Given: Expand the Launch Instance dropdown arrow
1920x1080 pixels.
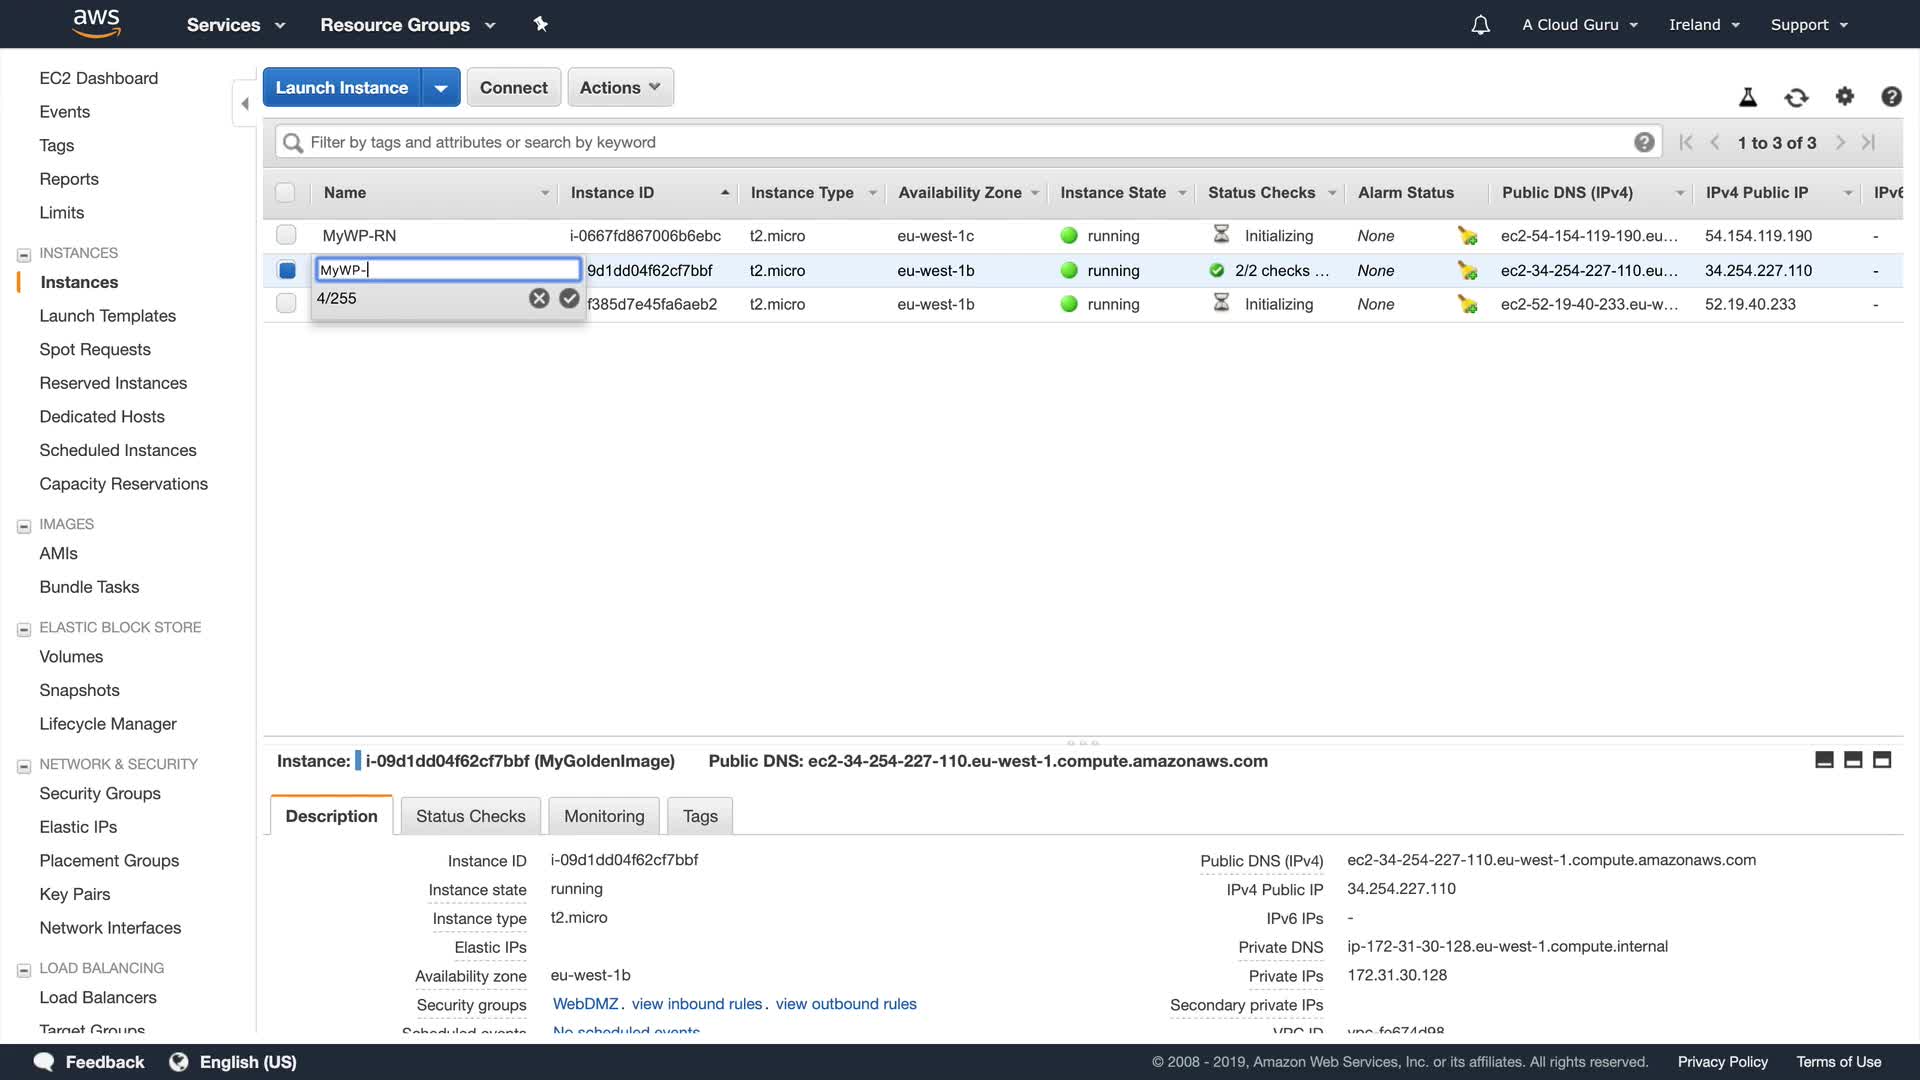Looking at the screenshot, I should [x=441, y=87].
